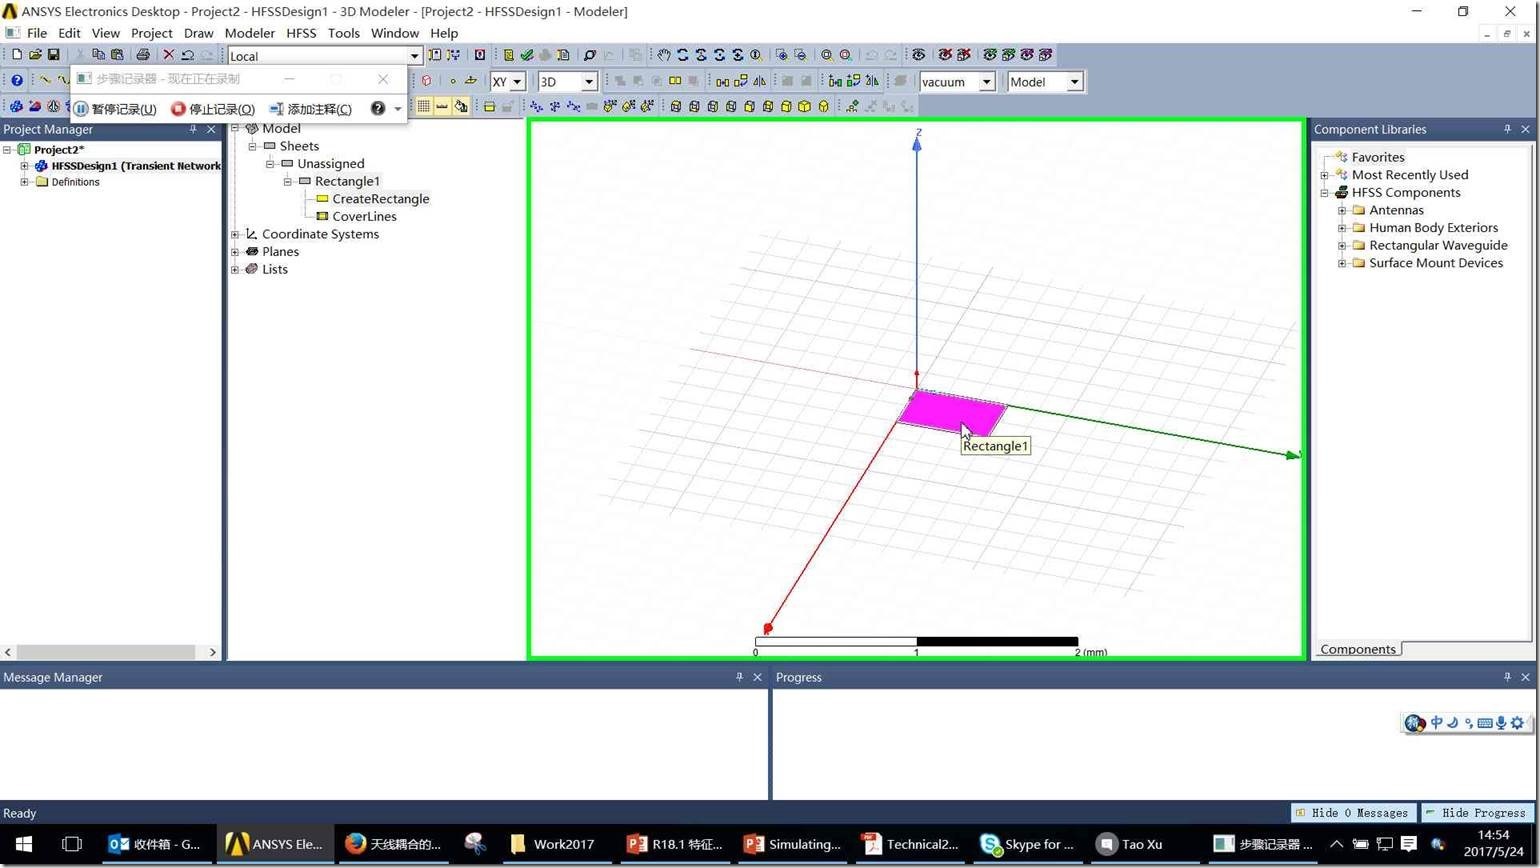Click the Validate green checkmark icon
Image resolution: width=1540 pixels, height=868 pixels.
526,55
